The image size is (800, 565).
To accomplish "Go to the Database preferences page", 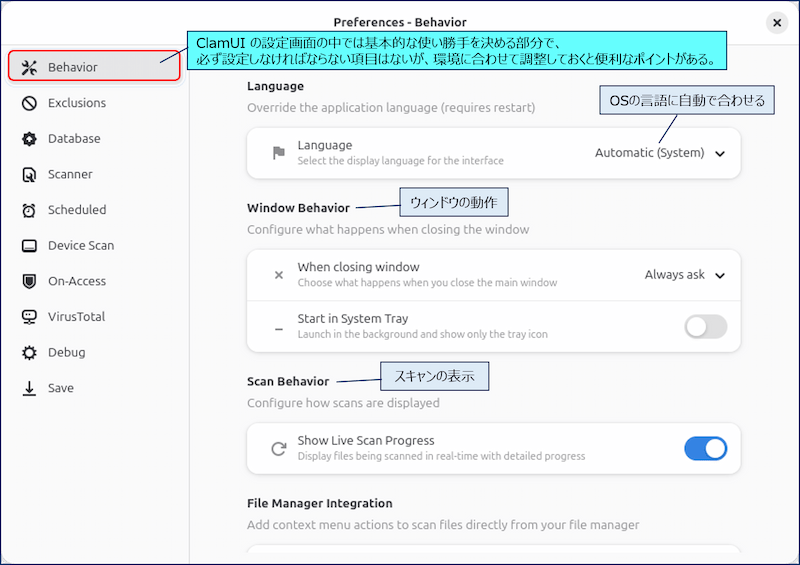I will 94,139.
